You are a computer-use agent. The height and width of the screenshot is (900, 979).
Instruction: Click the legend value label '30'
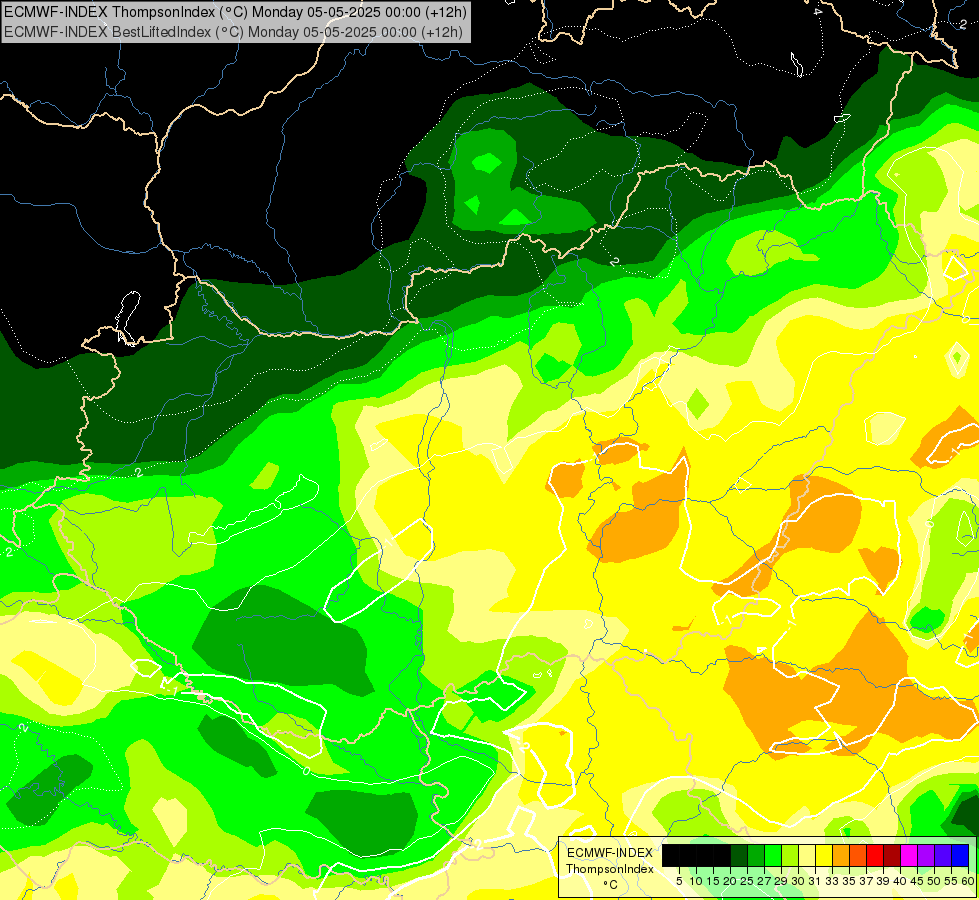coord(798,881)
